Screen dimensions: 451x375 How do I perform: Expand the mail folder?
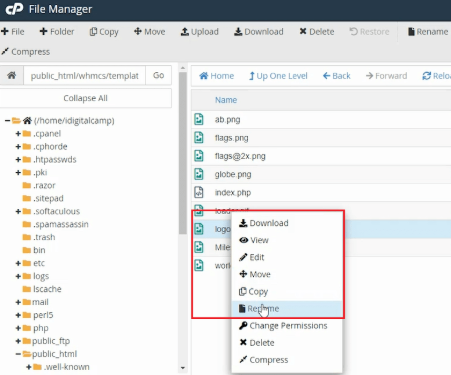click(18, 302)
